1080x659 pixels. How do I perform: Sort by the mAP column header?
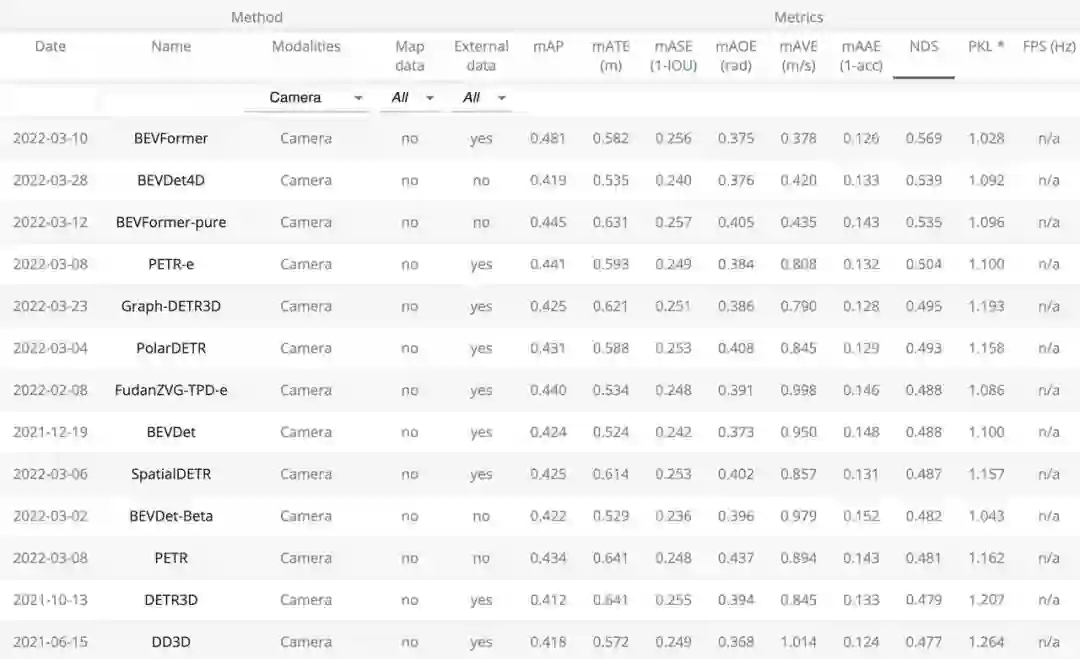(x=548, y=47)
